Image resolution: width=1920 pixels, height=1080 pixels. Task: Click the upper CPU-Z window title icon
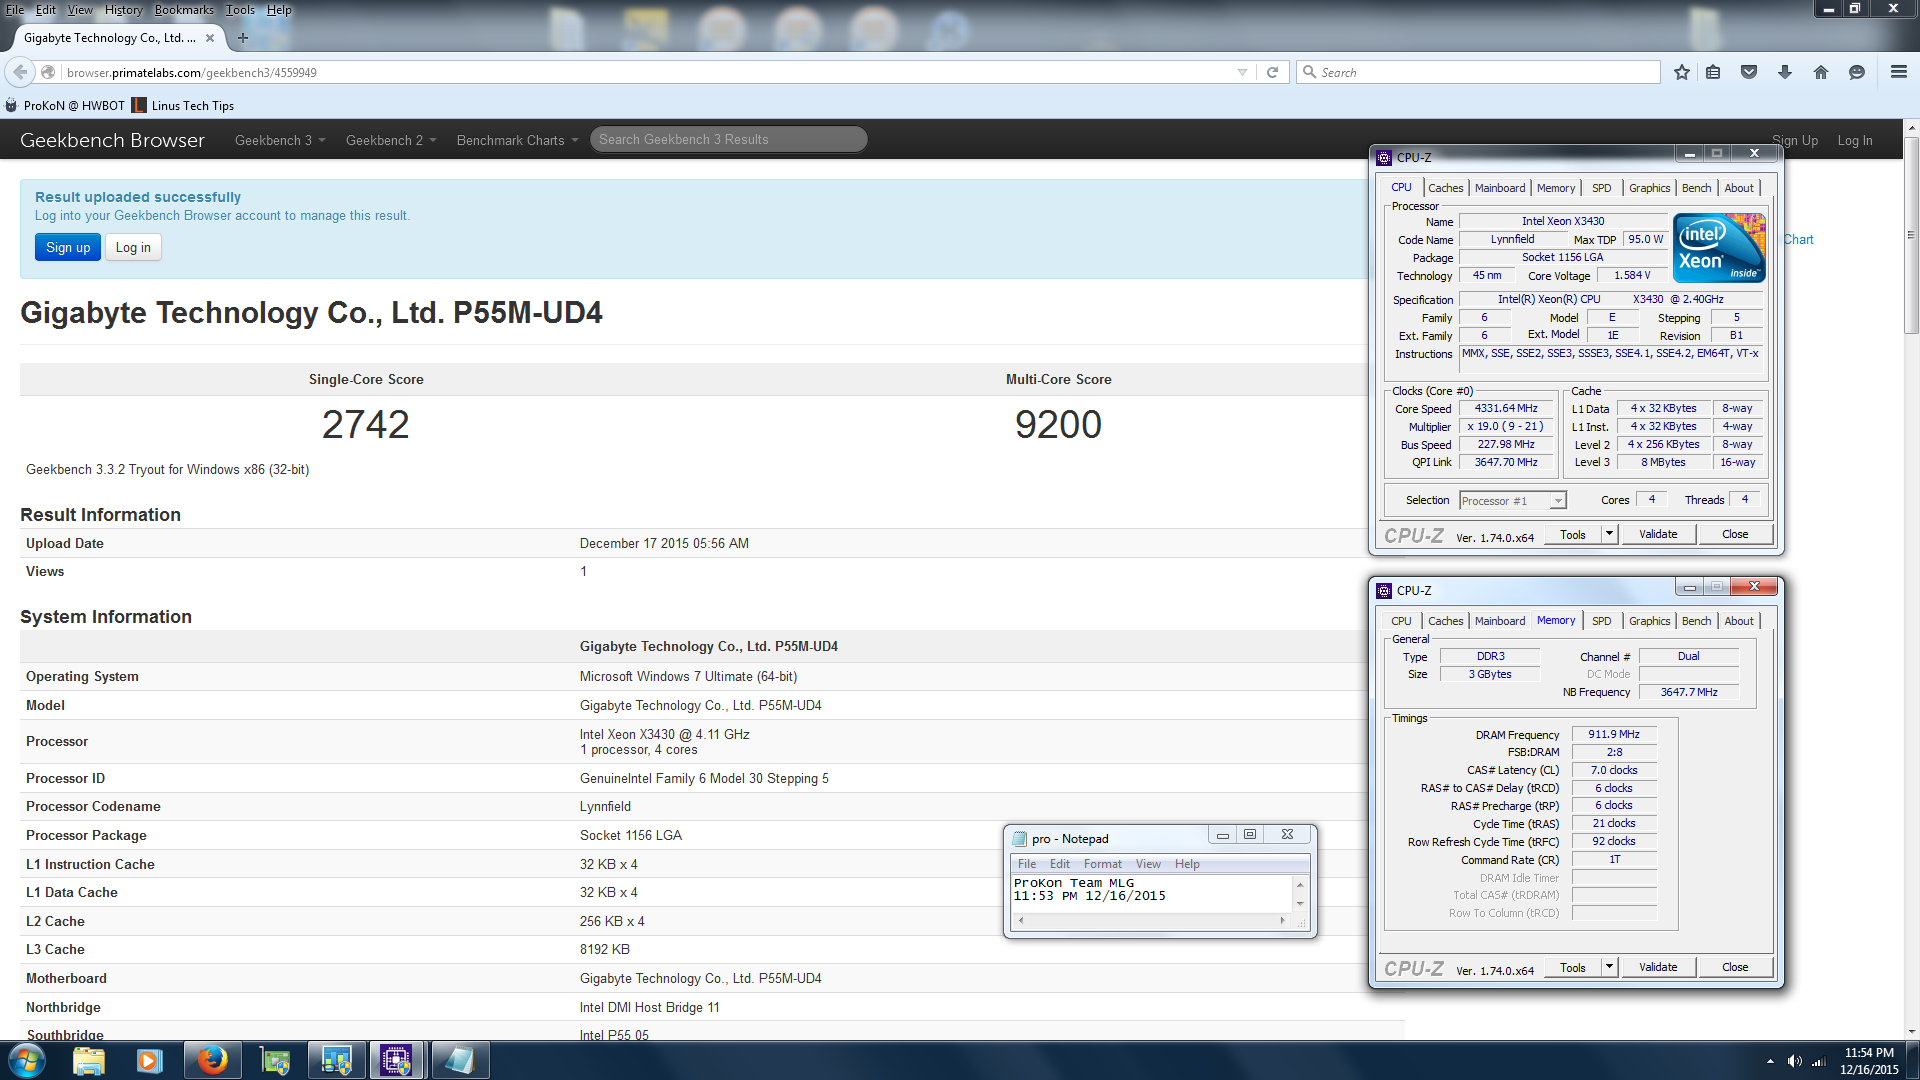point(1384,157)
